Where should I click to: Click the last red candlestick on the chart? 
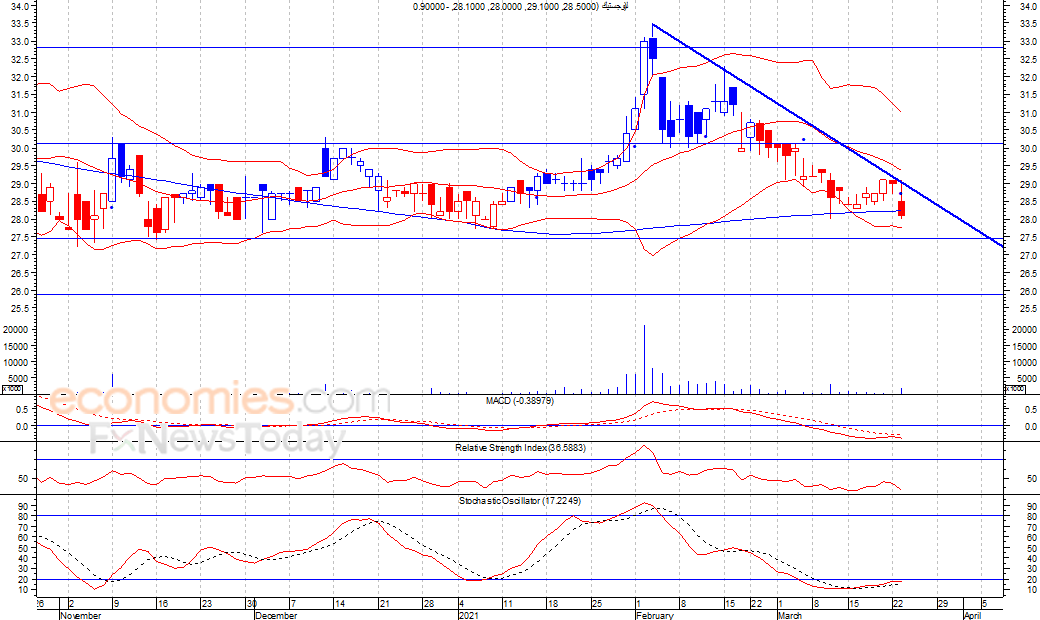(x=902, y=208)
